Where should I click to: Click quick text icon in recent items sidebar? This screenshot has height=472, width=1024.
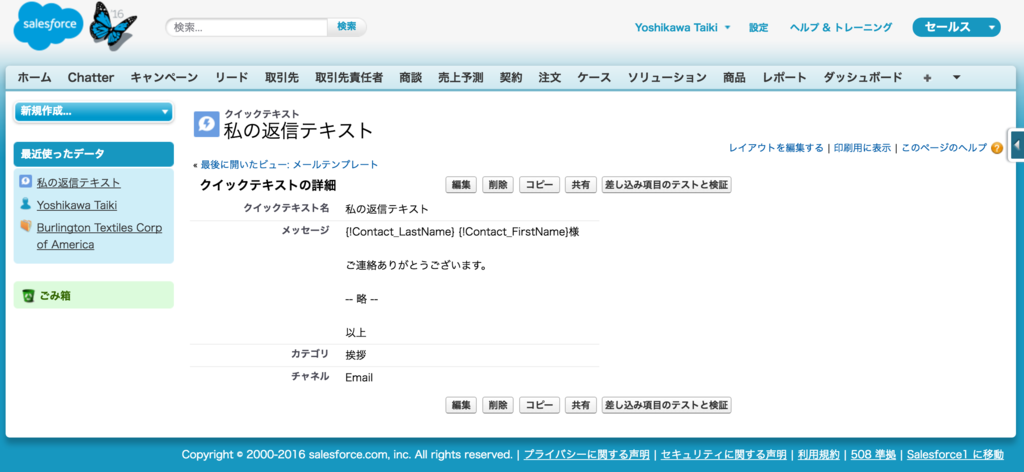coord(25,182)
